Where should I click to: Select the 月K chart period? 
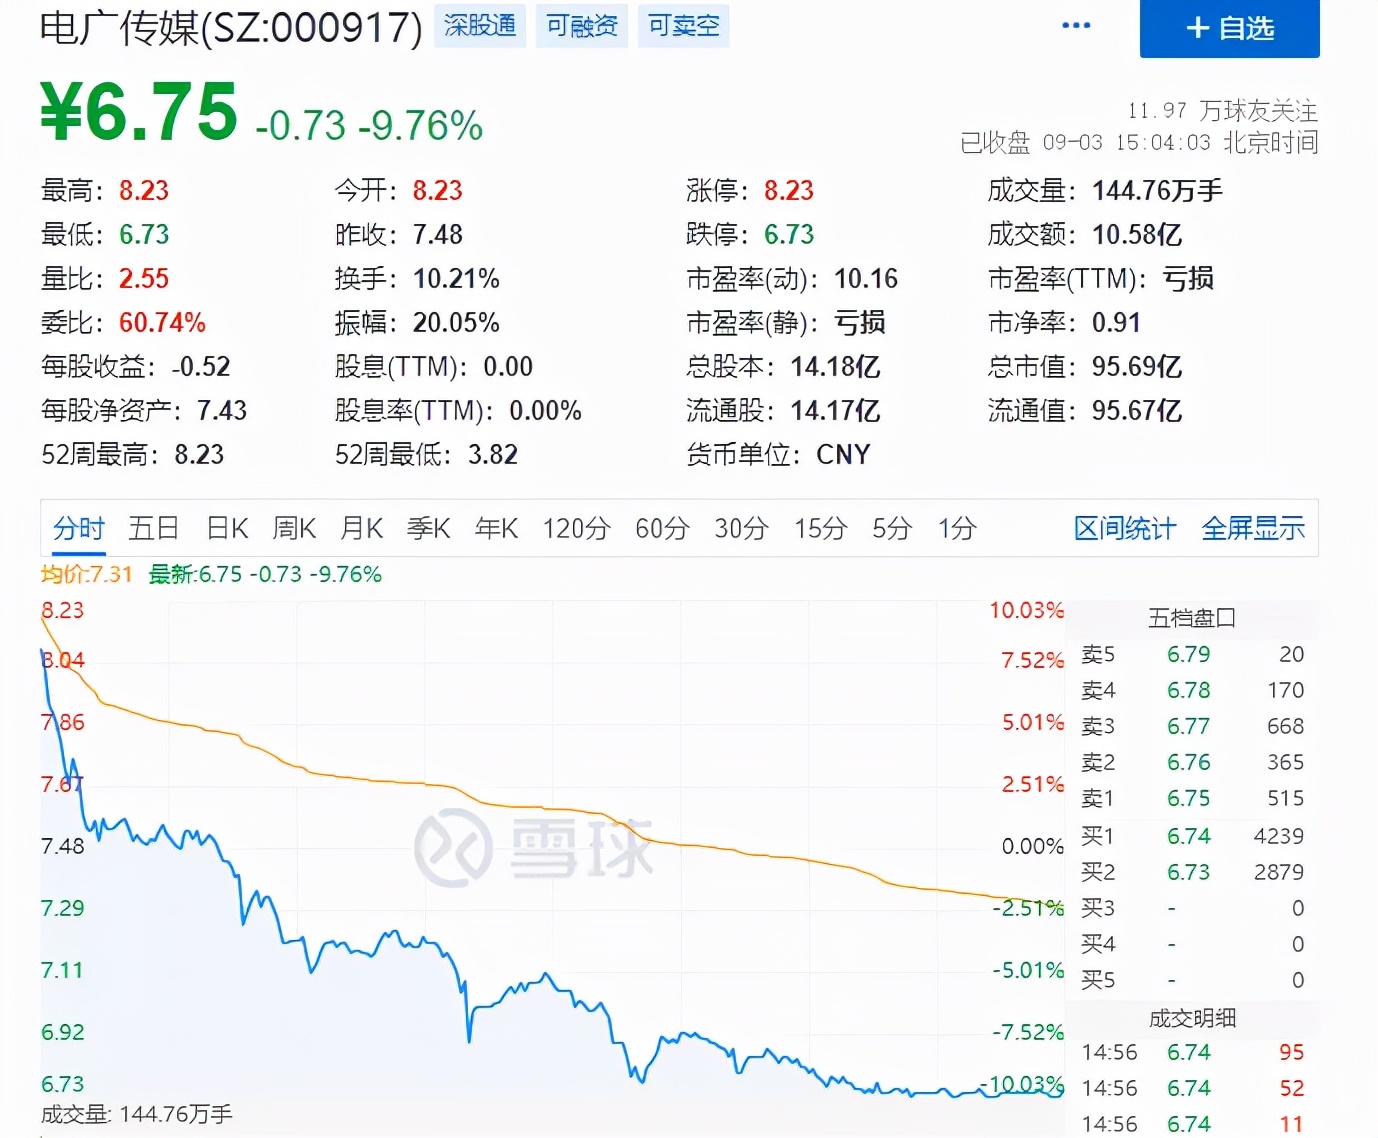click(x=360, y=528)
